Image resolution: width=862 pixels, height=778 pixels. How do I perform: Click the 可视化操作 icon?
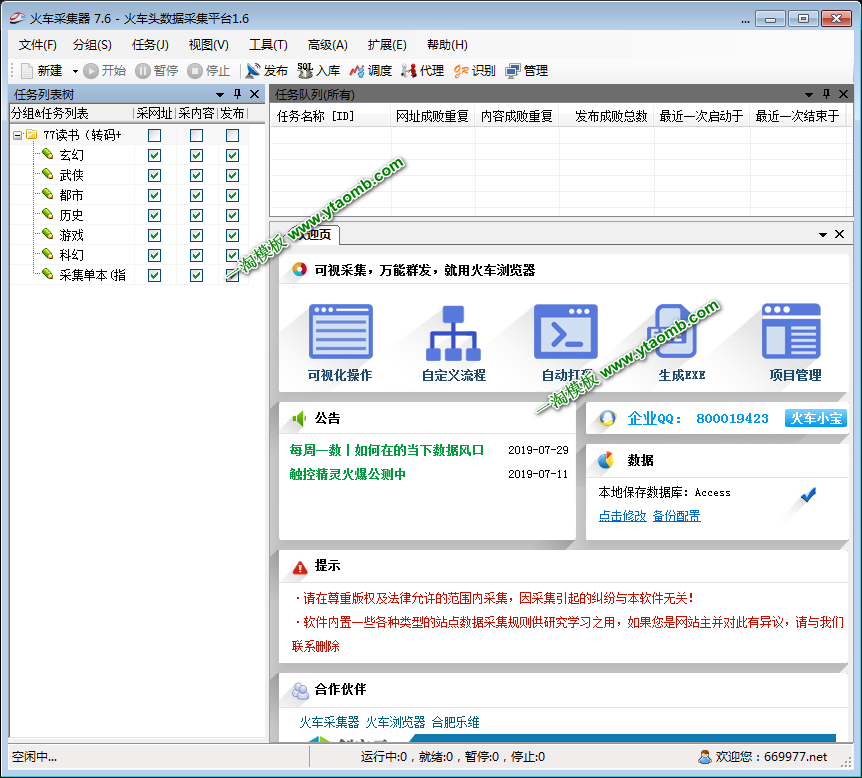click(341, 332)
